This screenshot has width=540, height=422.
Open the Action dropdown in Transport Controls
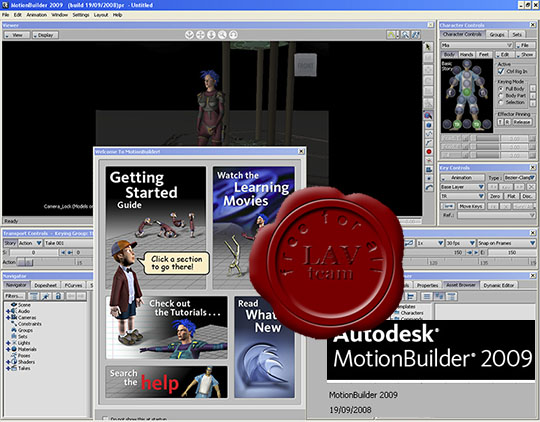[30, 243]
